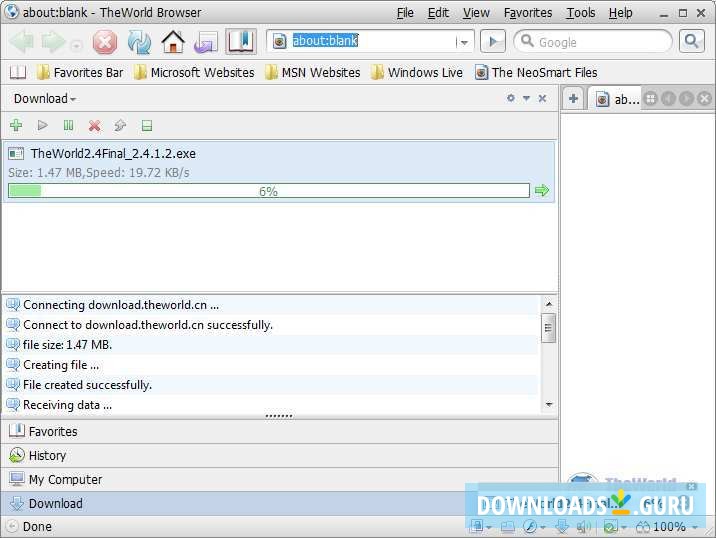Click the new tab plus button

click(x=574, y=99)
